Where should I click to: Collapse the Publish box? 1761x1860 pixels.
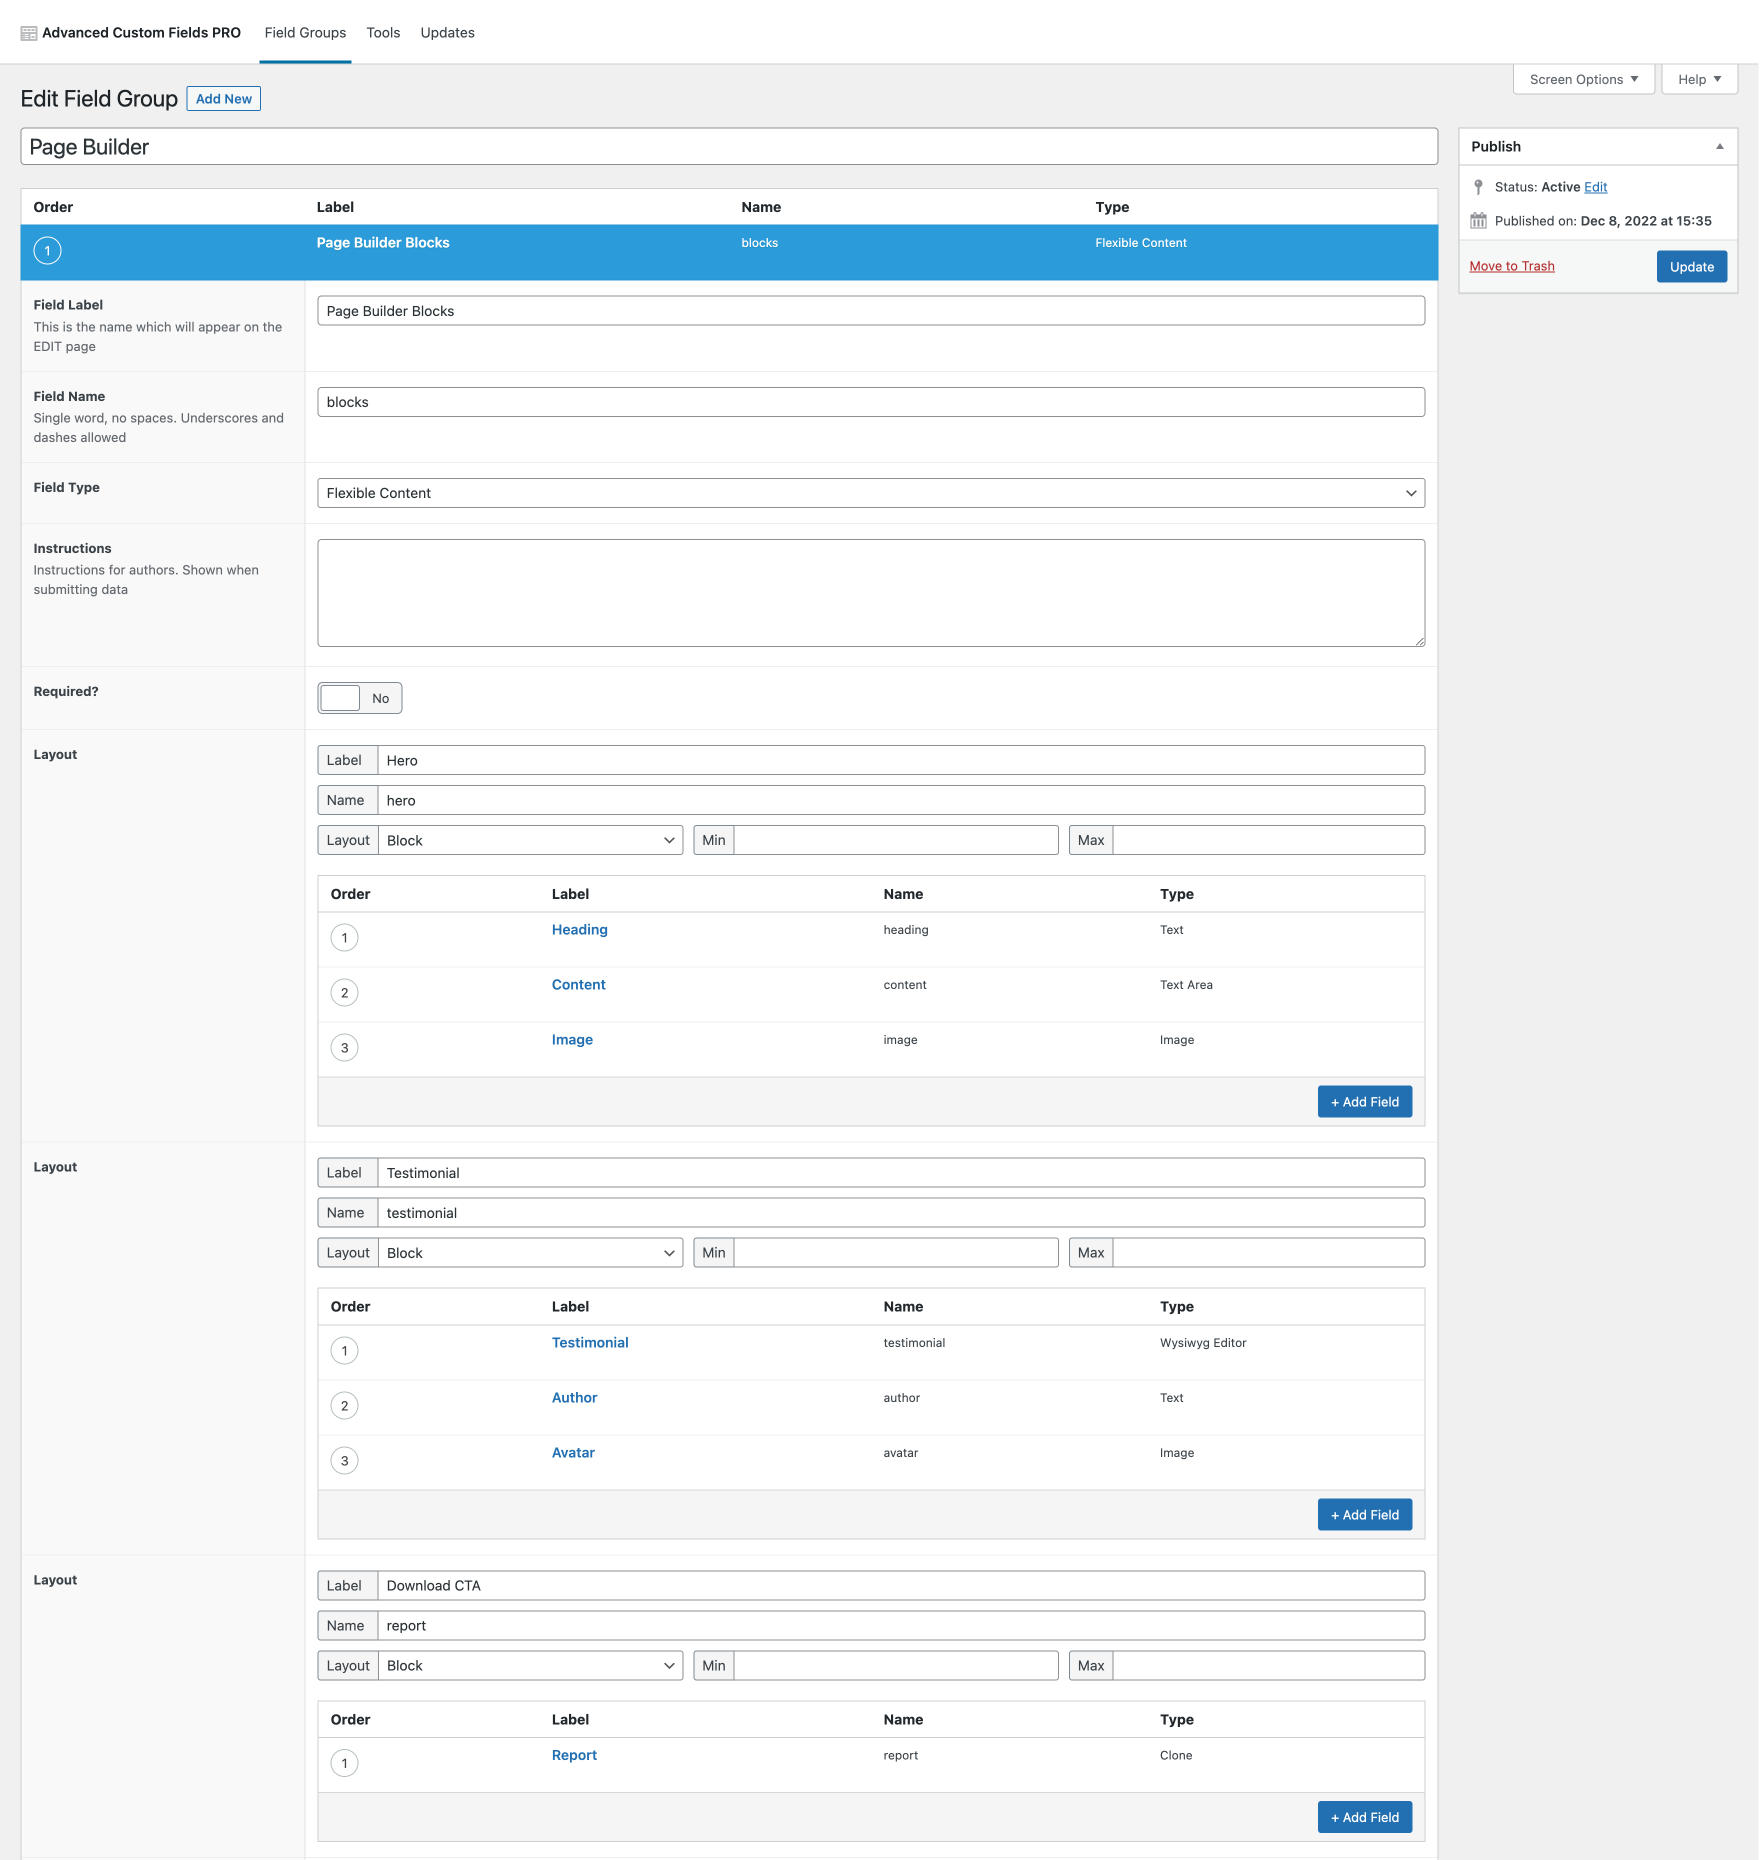1720,147
